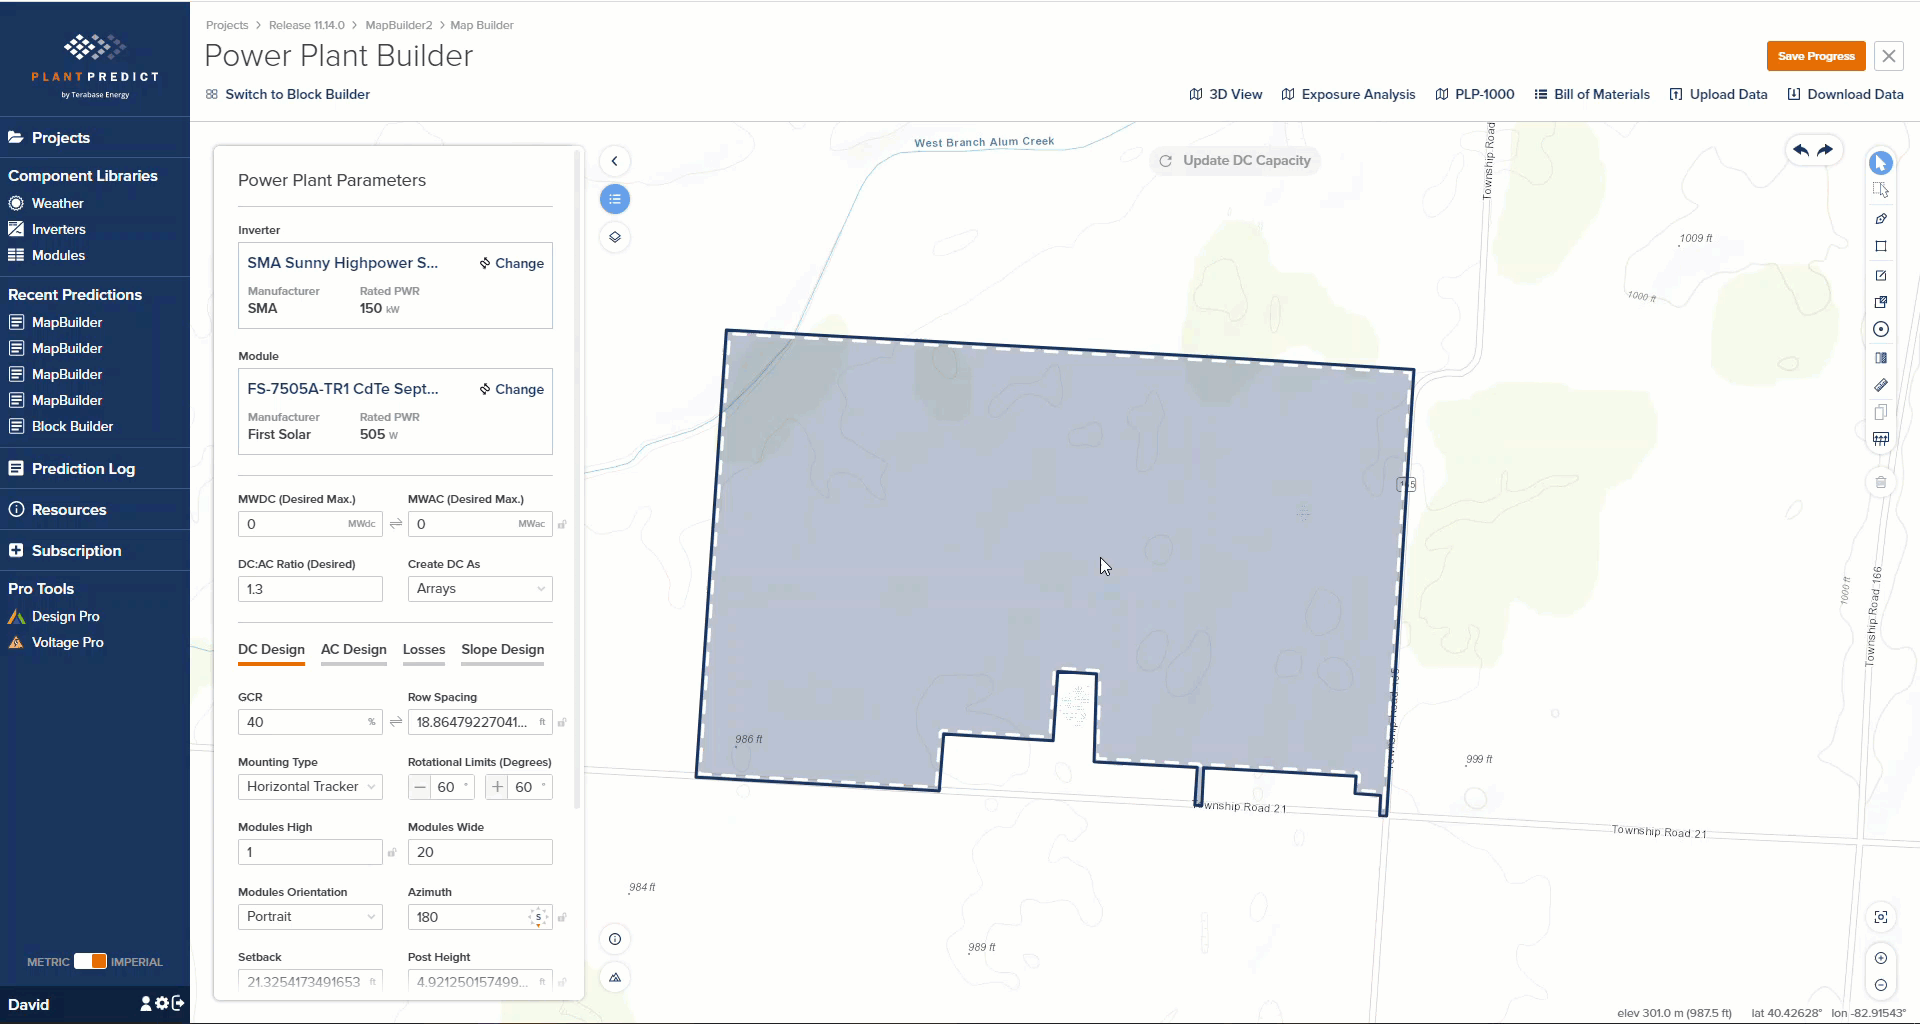The width and height of the screenshot is (1920, 1024).
Task: Close the Power Plant Builder
Action: [x=1888, y=56]
